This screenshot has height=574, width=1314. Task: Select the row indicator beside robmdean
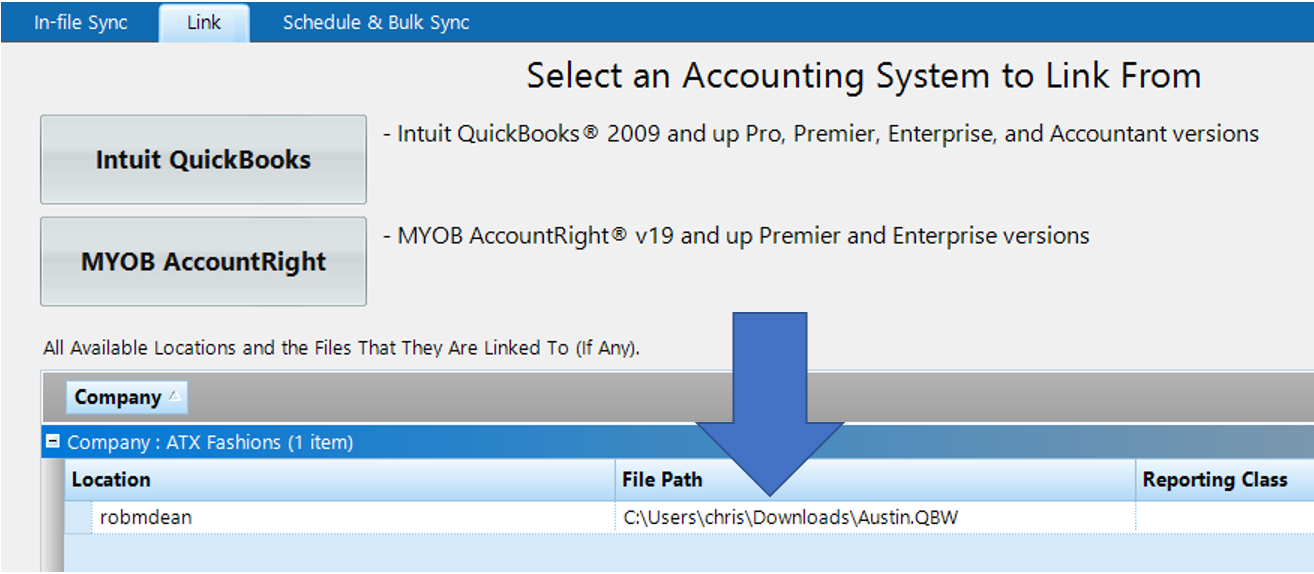click(x=78, y=517)
